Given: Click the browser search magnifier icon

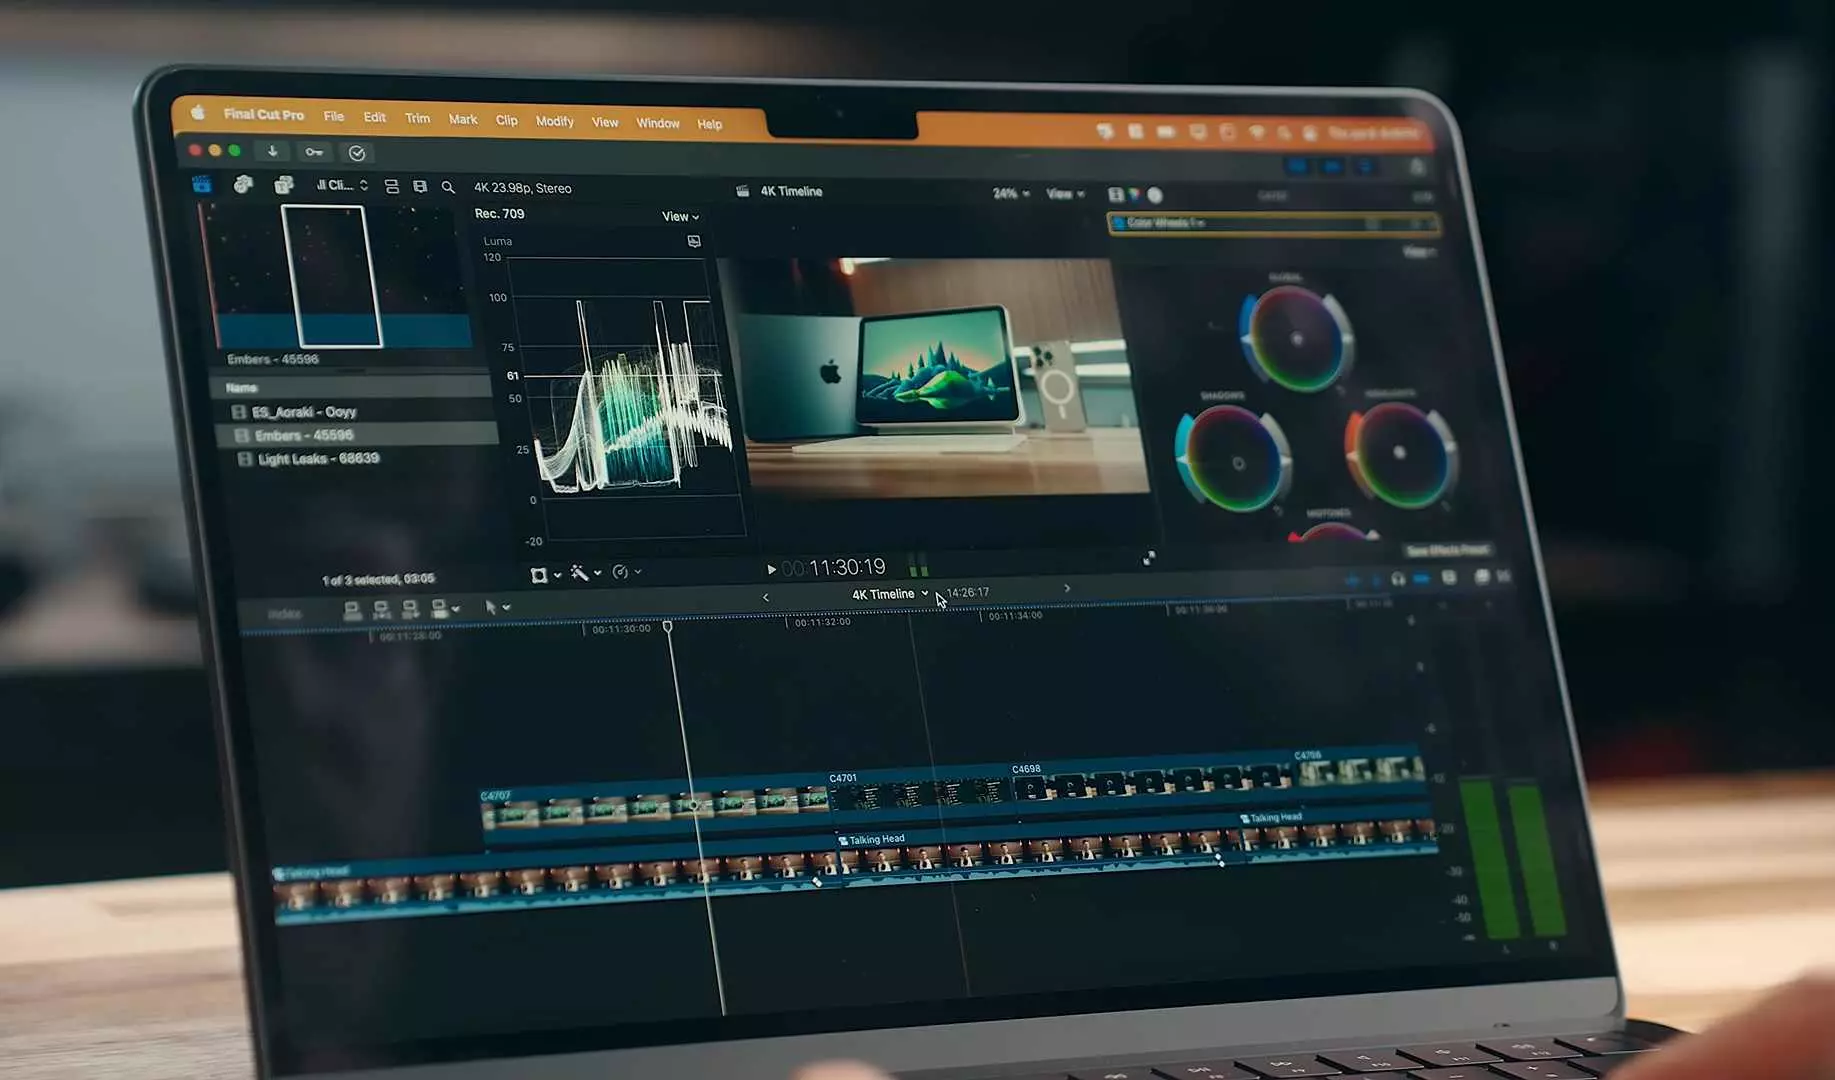Looking at the screenshot, I should coord(448,188).
